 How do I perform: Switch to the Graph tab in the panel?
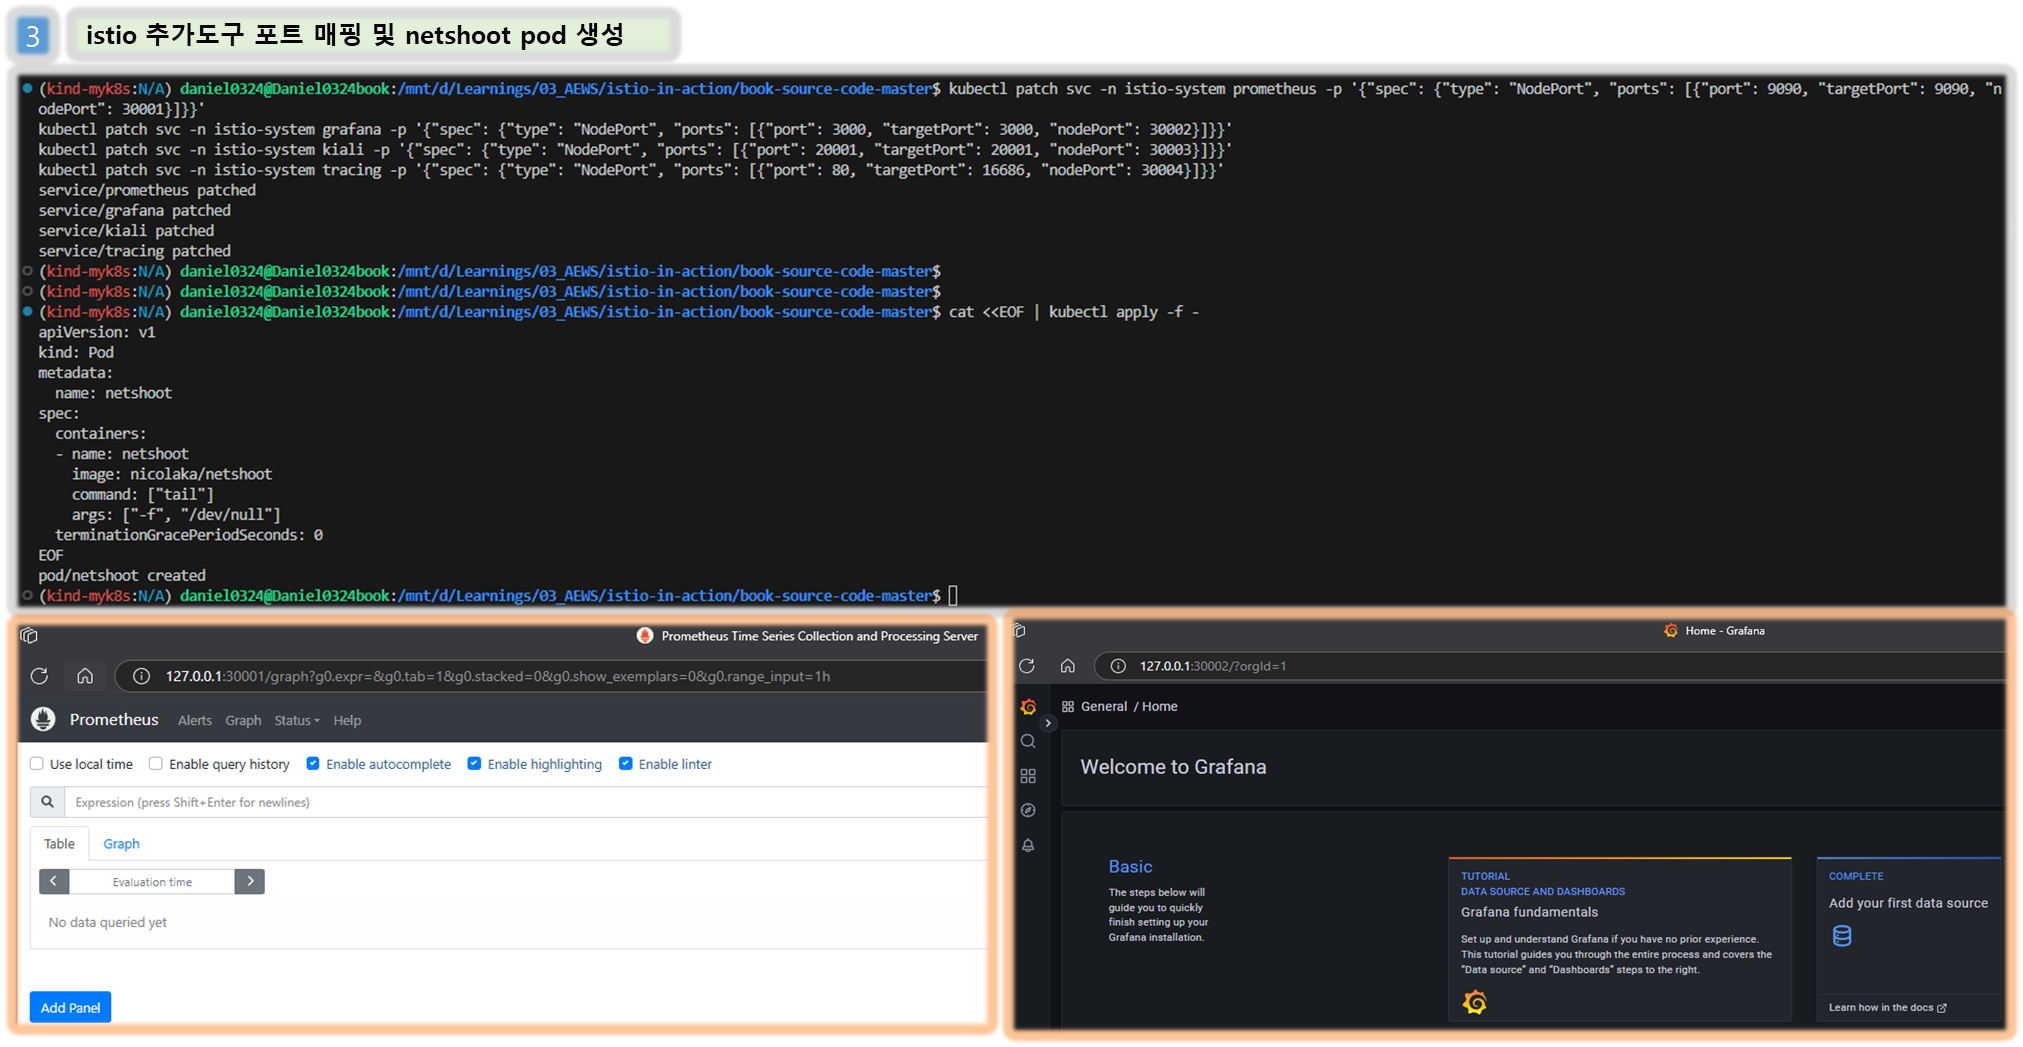[x=121, y=844]
